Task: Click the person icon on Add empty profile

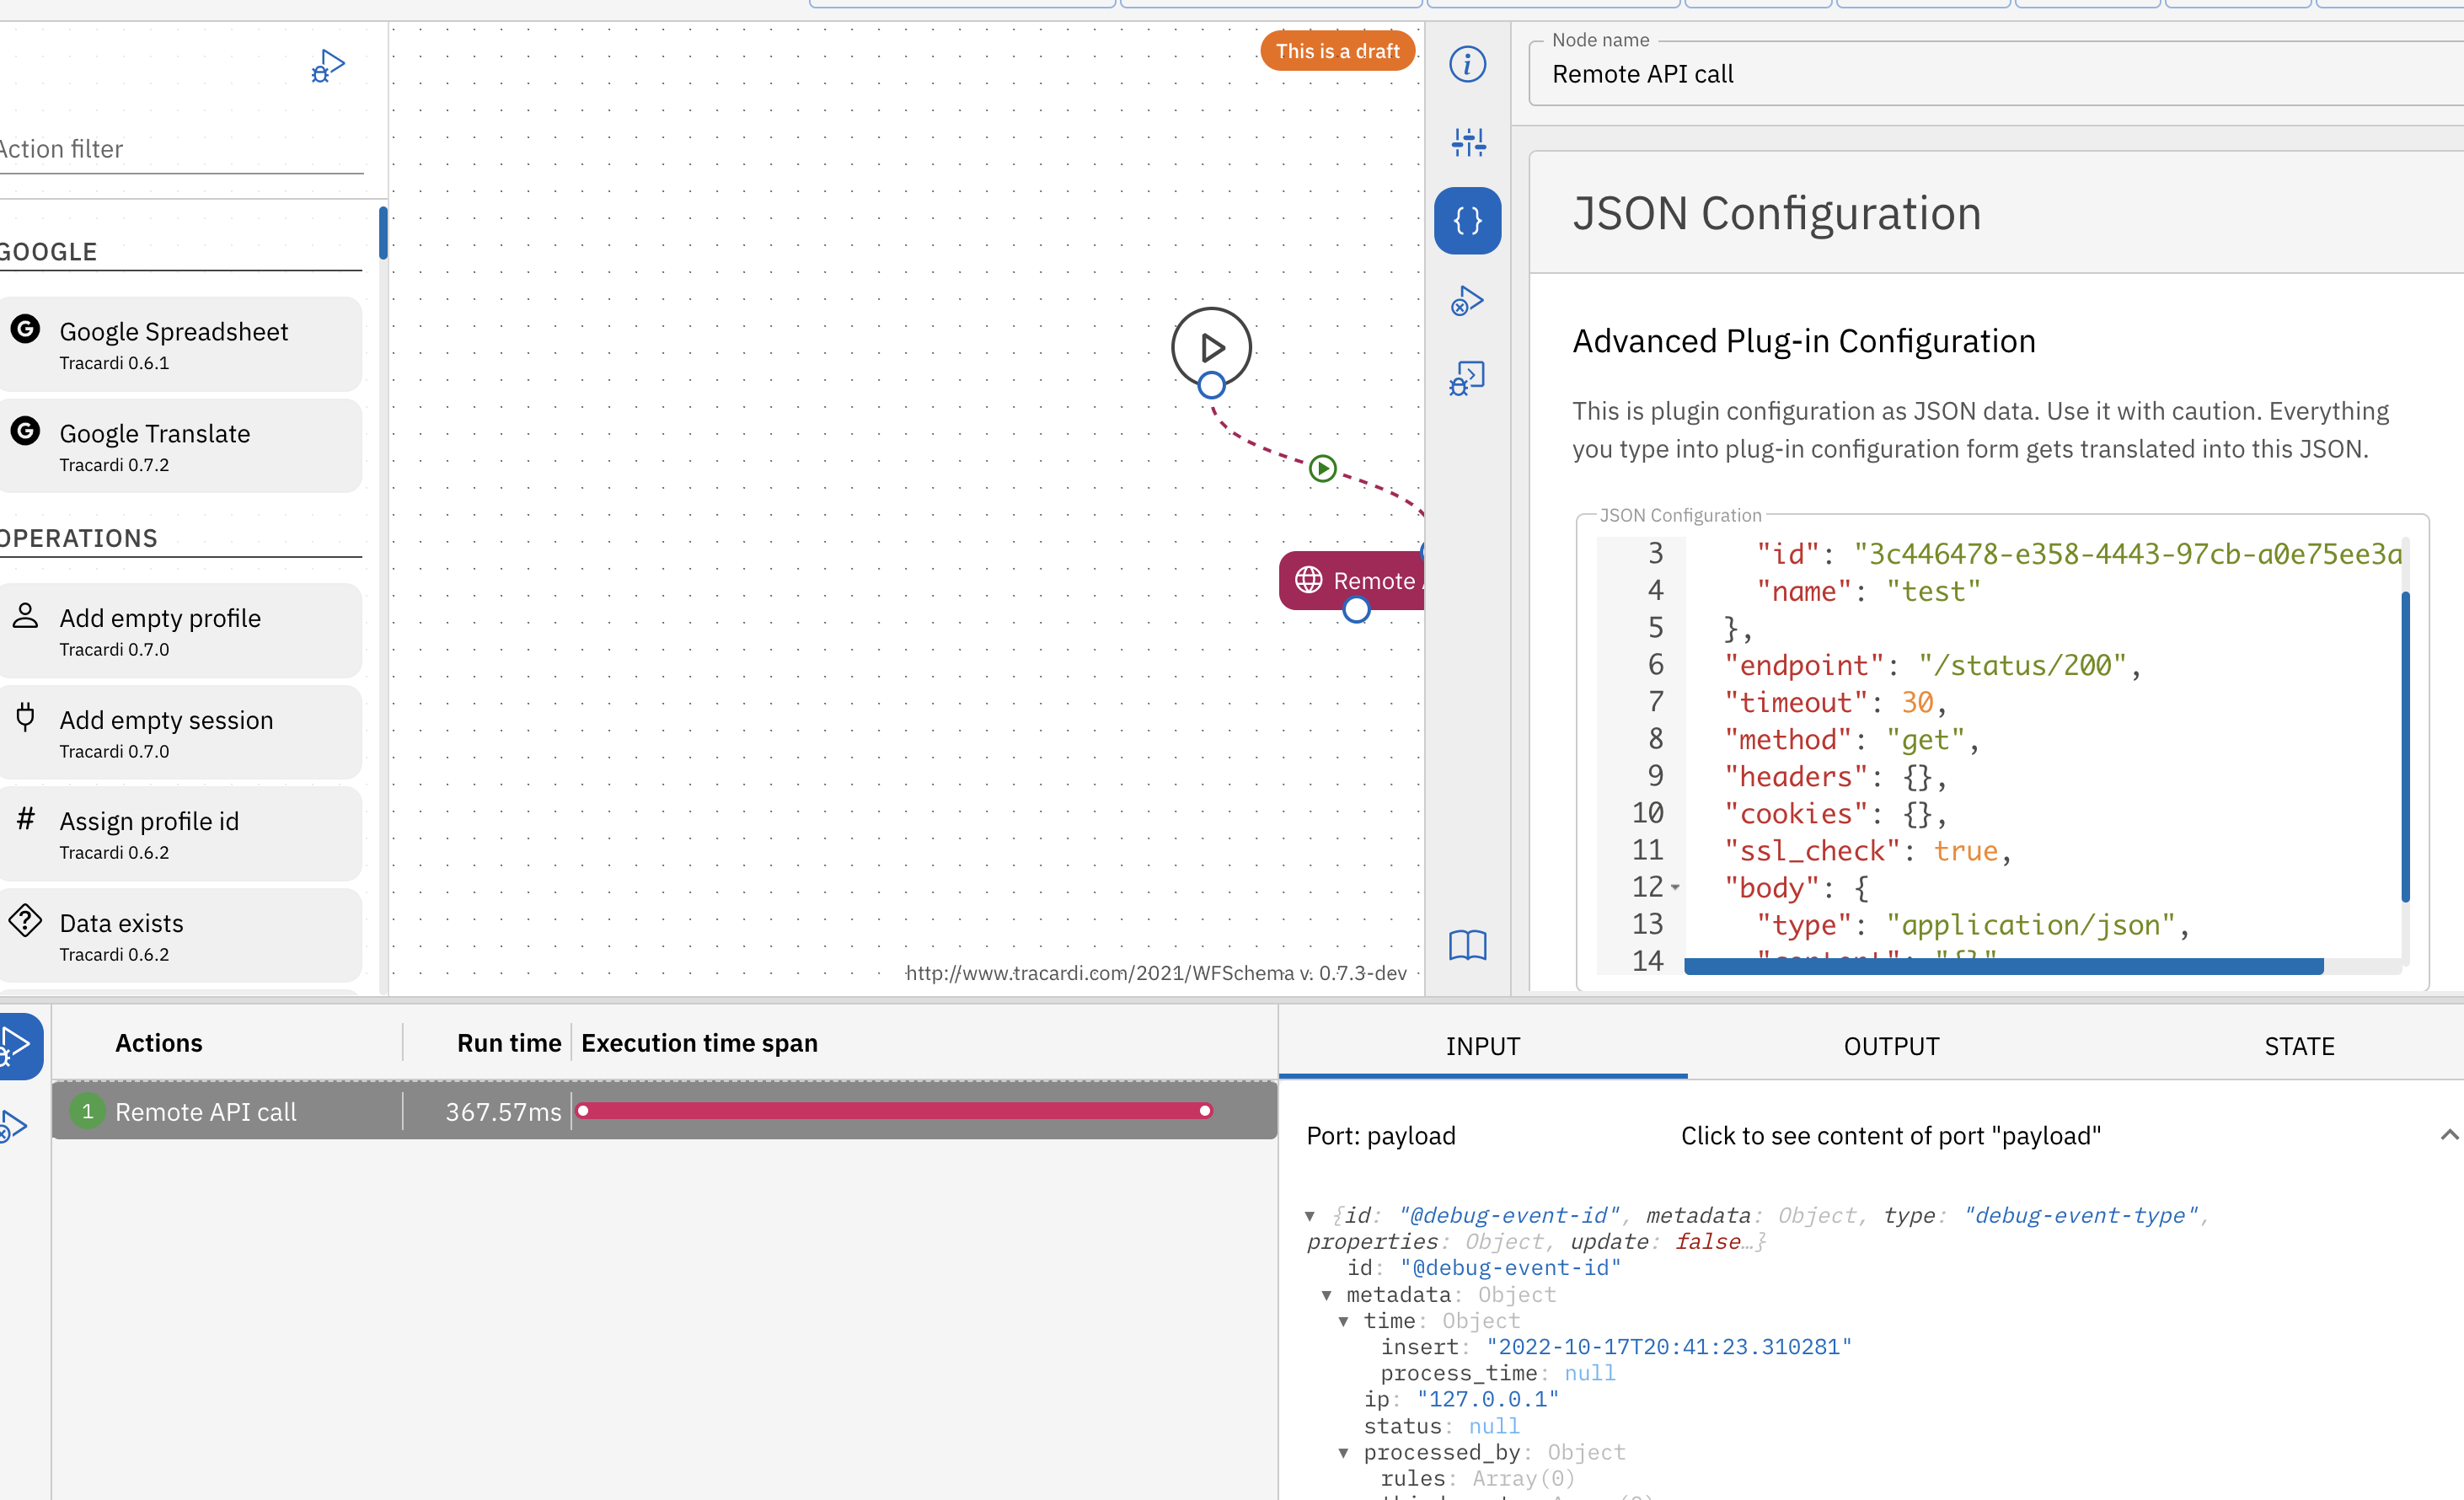Action: point(26,617)
